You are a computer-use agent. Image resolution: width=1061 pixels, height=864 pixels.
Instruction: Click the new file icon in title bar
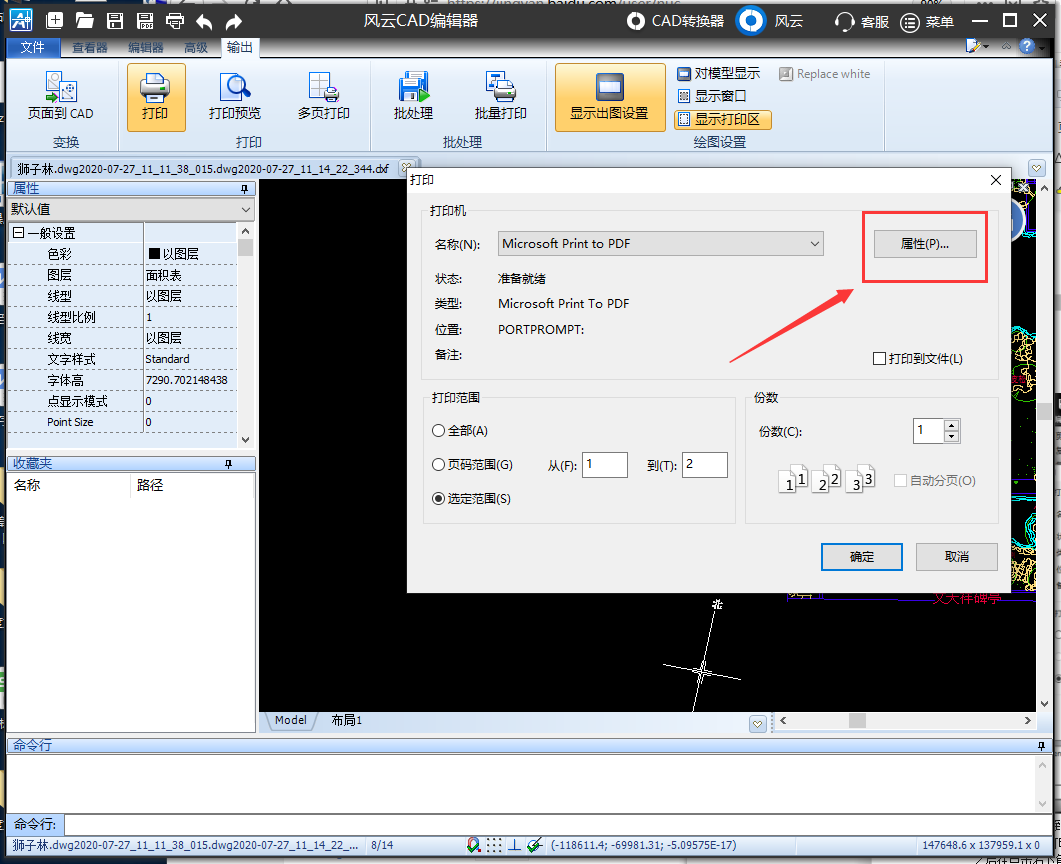click(x=55, y=20)
